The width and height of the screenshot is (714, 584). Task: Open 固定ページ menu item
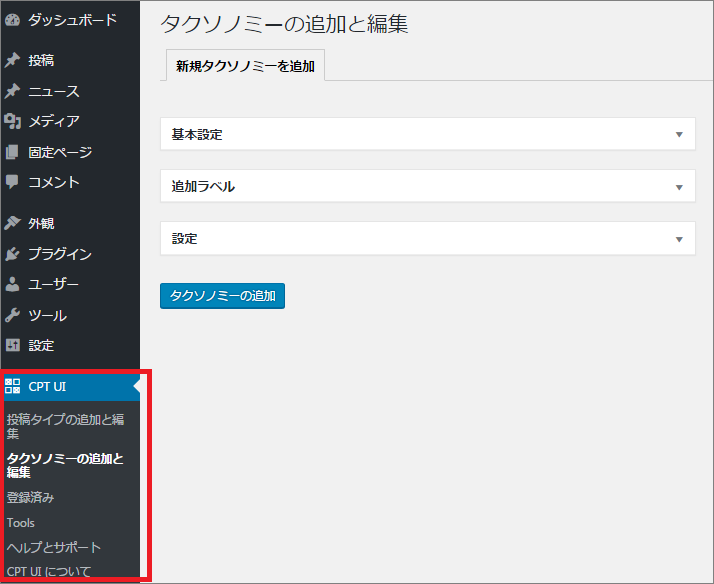[x=60, y=152]
